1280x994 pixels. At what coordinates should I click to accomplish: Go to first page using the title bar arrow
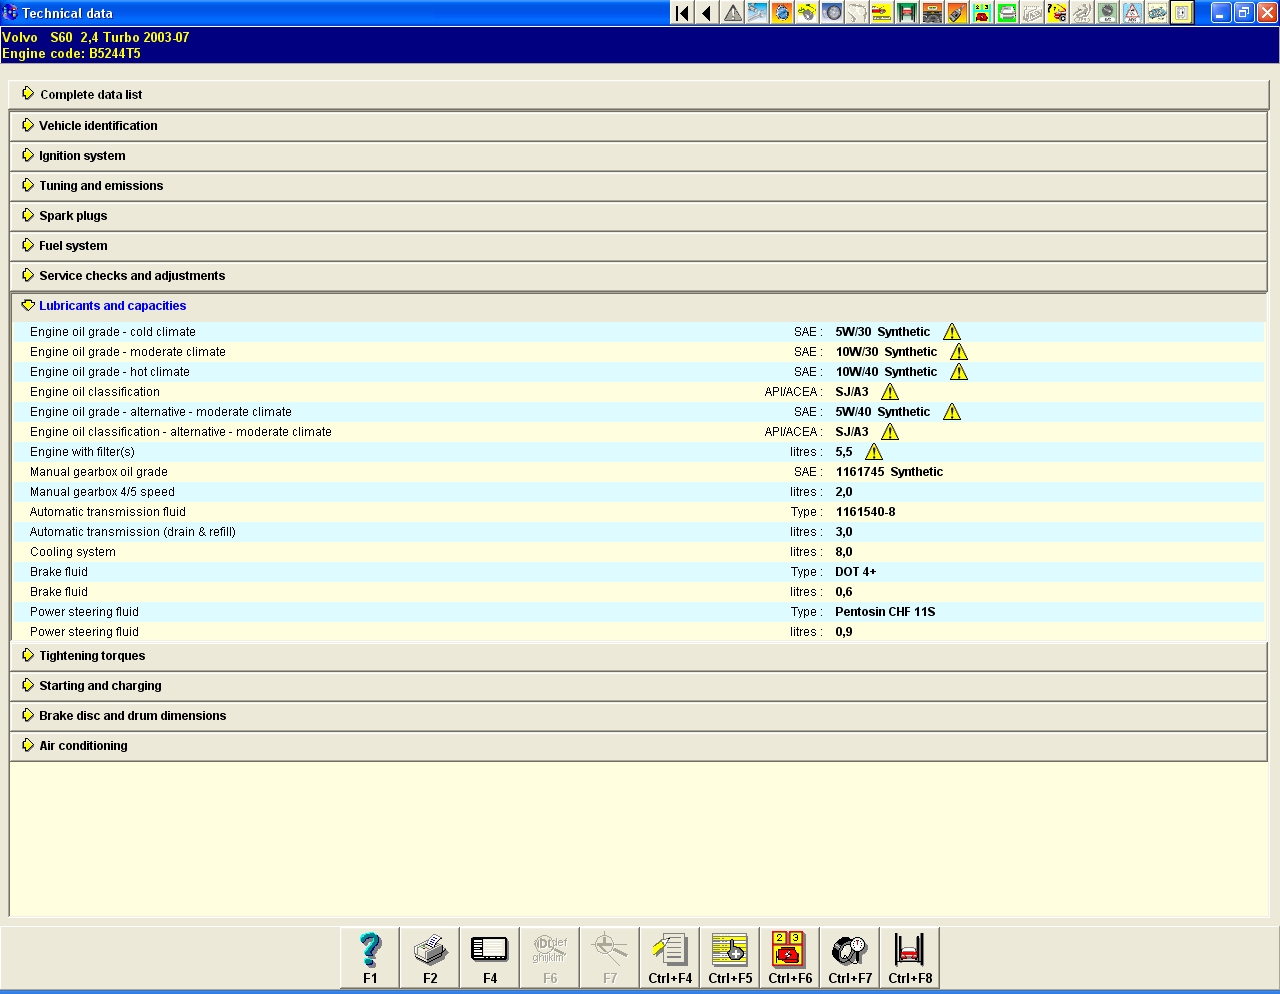pos(682,13)
